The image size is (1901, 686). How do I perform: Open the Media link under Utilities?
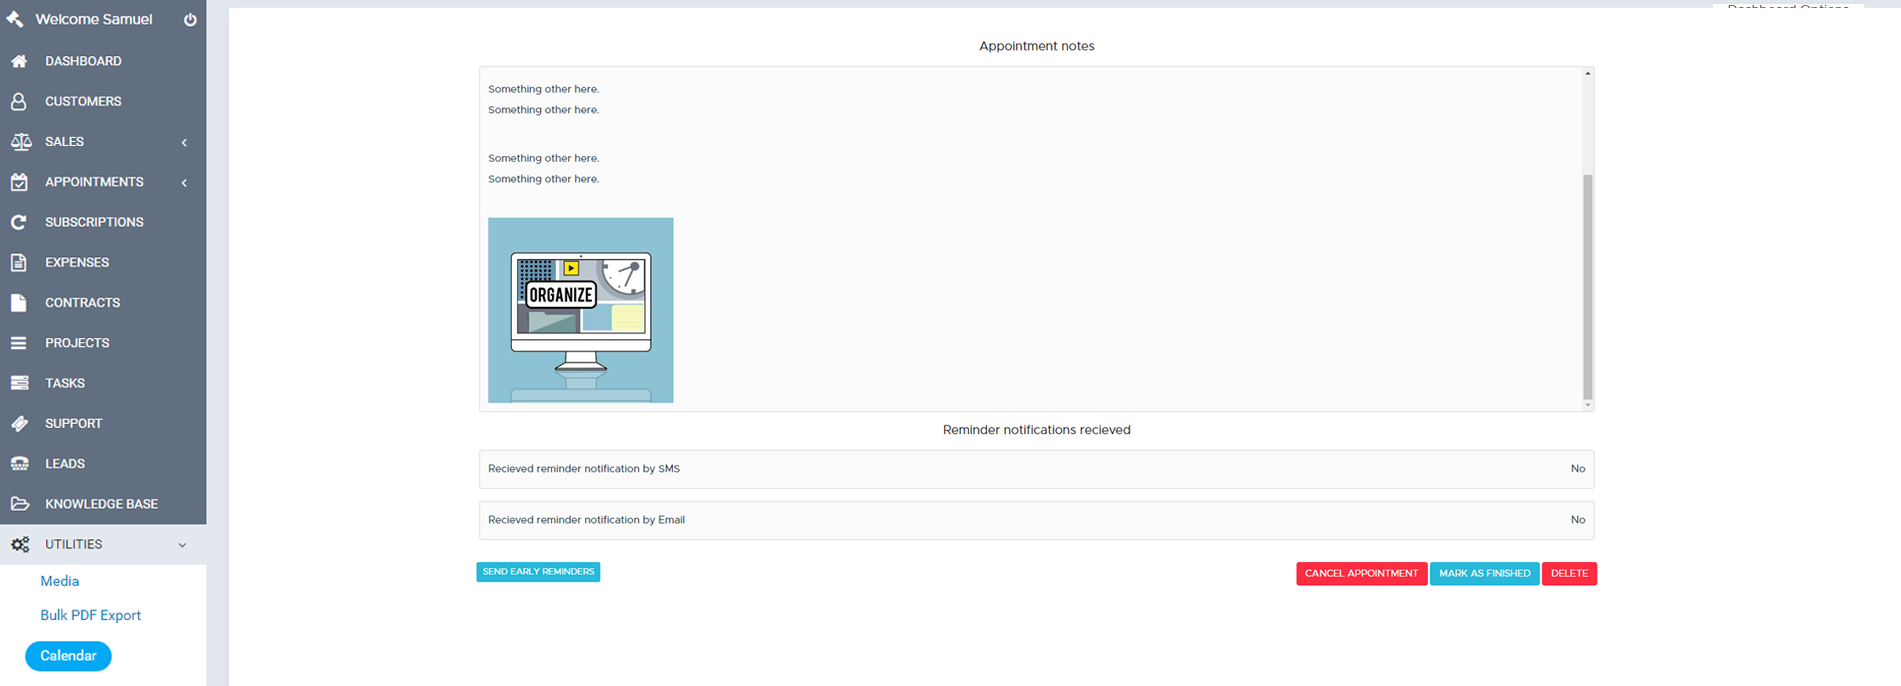59,581
